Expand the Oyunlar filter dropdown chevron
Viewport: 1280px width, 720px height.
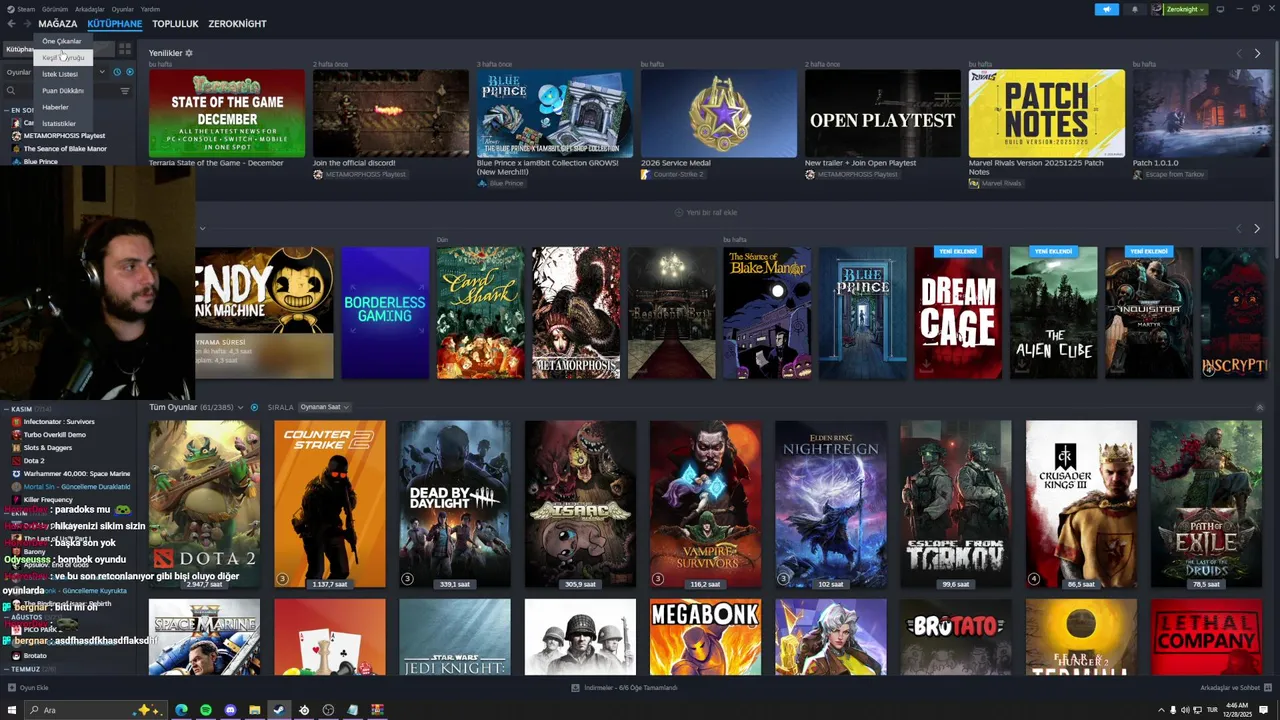click(x=101, y=72)
